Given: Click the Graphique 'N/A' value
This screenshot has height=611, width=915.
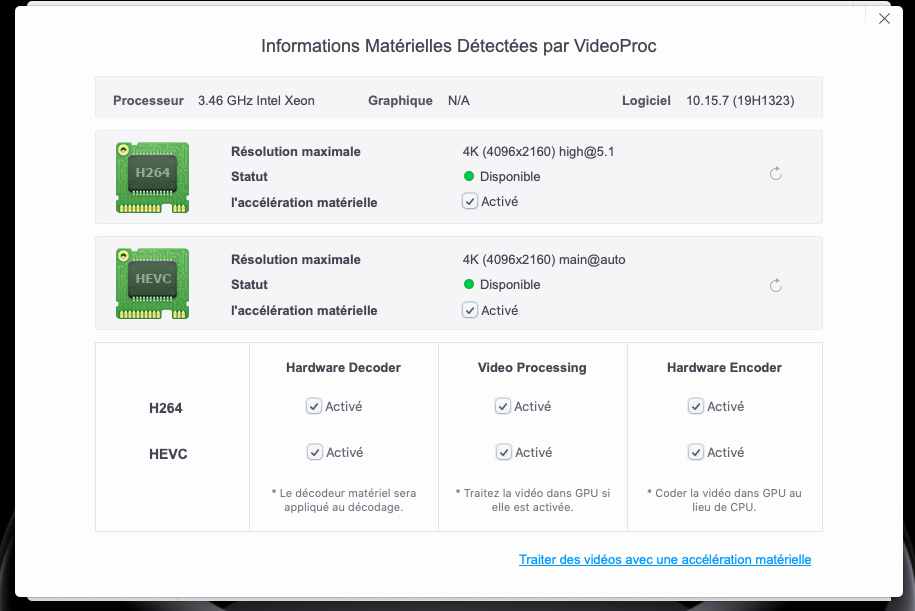Looking at the screenshot, I should click(x=459, y=100).
